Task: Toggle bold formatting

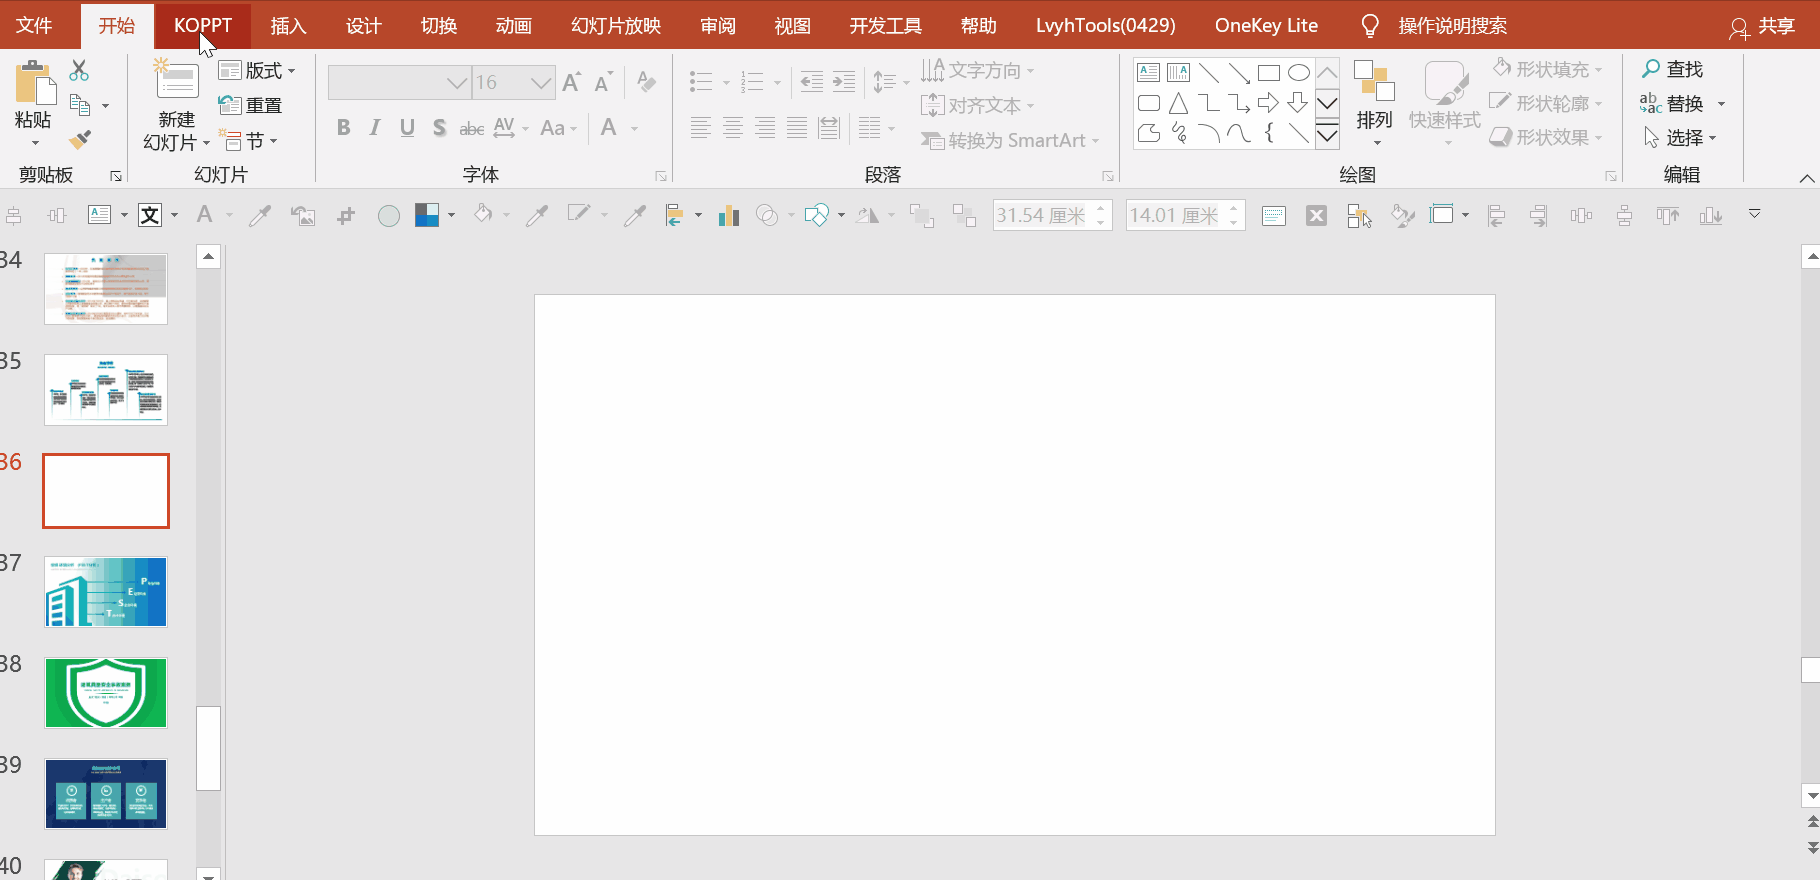Action: click(x=343, y=128)
